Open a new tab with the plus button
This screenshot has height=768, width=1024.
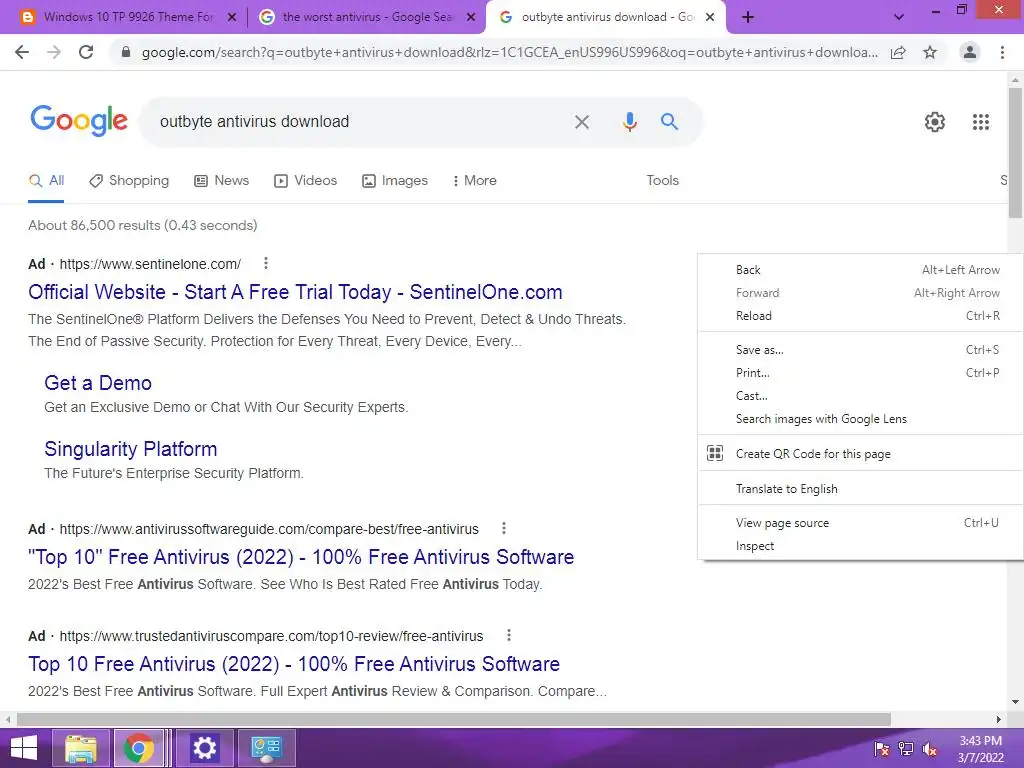748,18
